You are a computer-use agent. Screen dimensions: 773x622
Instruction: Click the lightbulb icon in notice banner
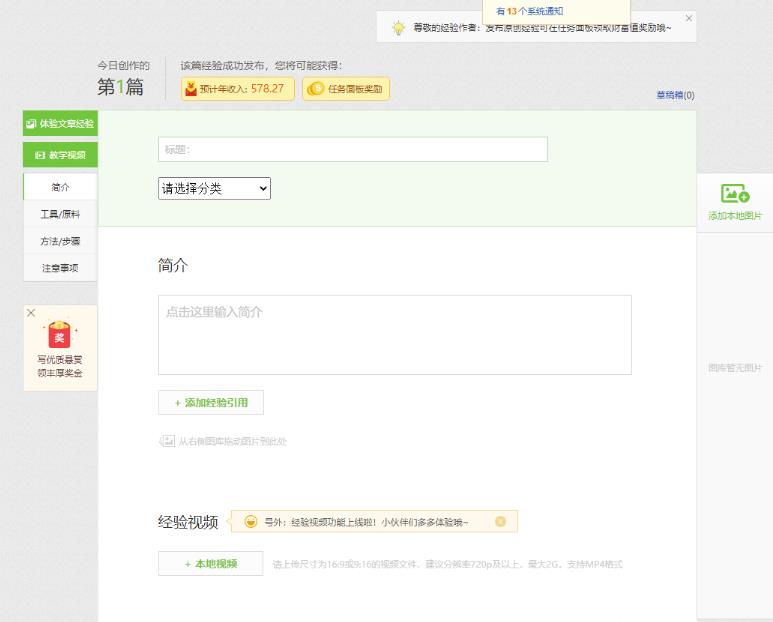399,28
